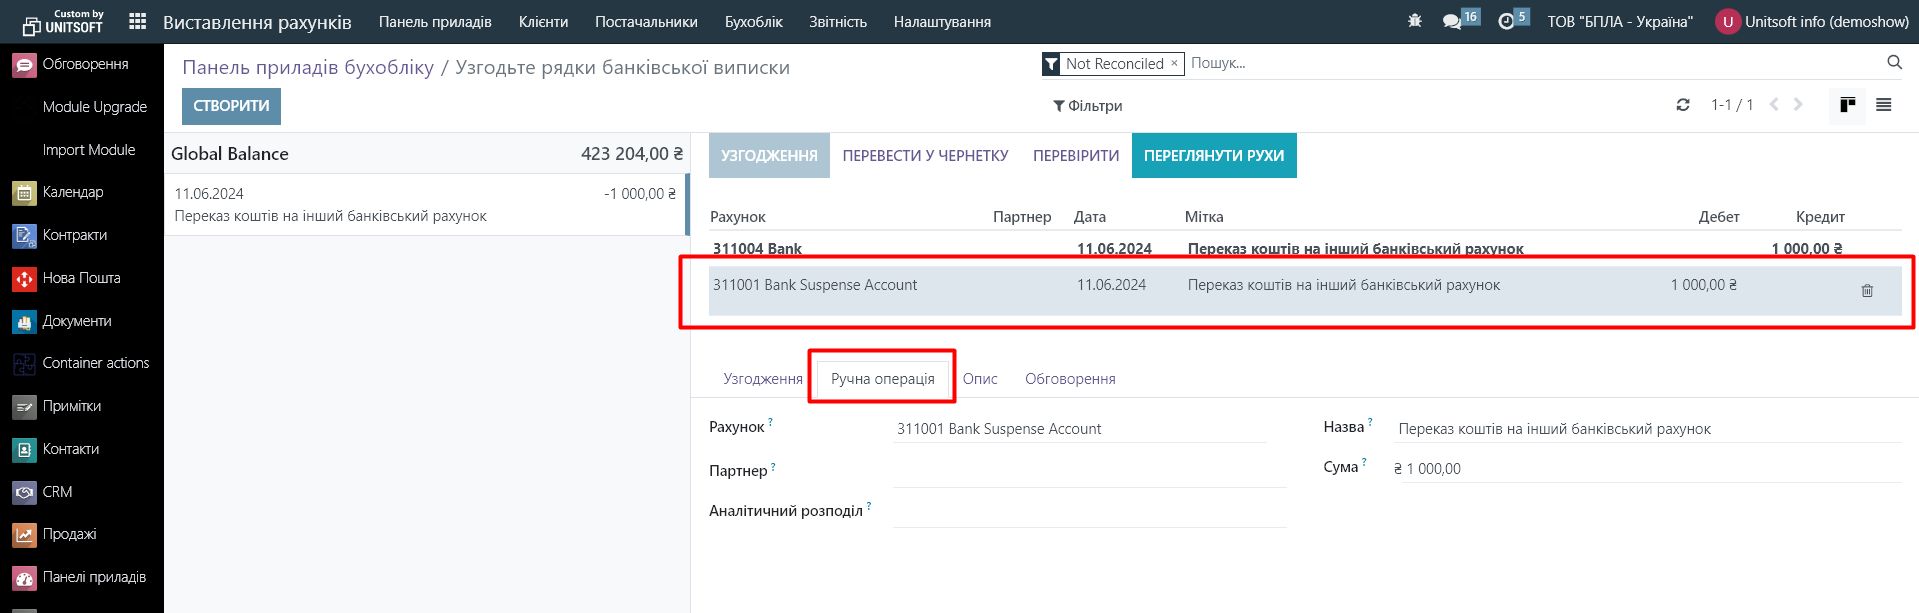1919x613 pixels.
Task: Open the Партнер selection field
Action: pos(1088,471)
